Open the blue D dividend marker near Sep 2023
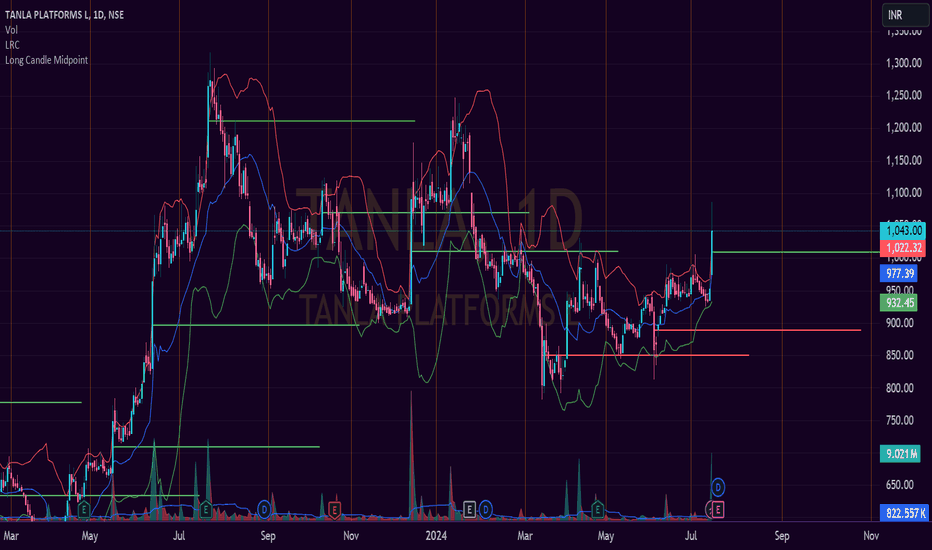This screenshot has height=550, width=932. [265, 509]
